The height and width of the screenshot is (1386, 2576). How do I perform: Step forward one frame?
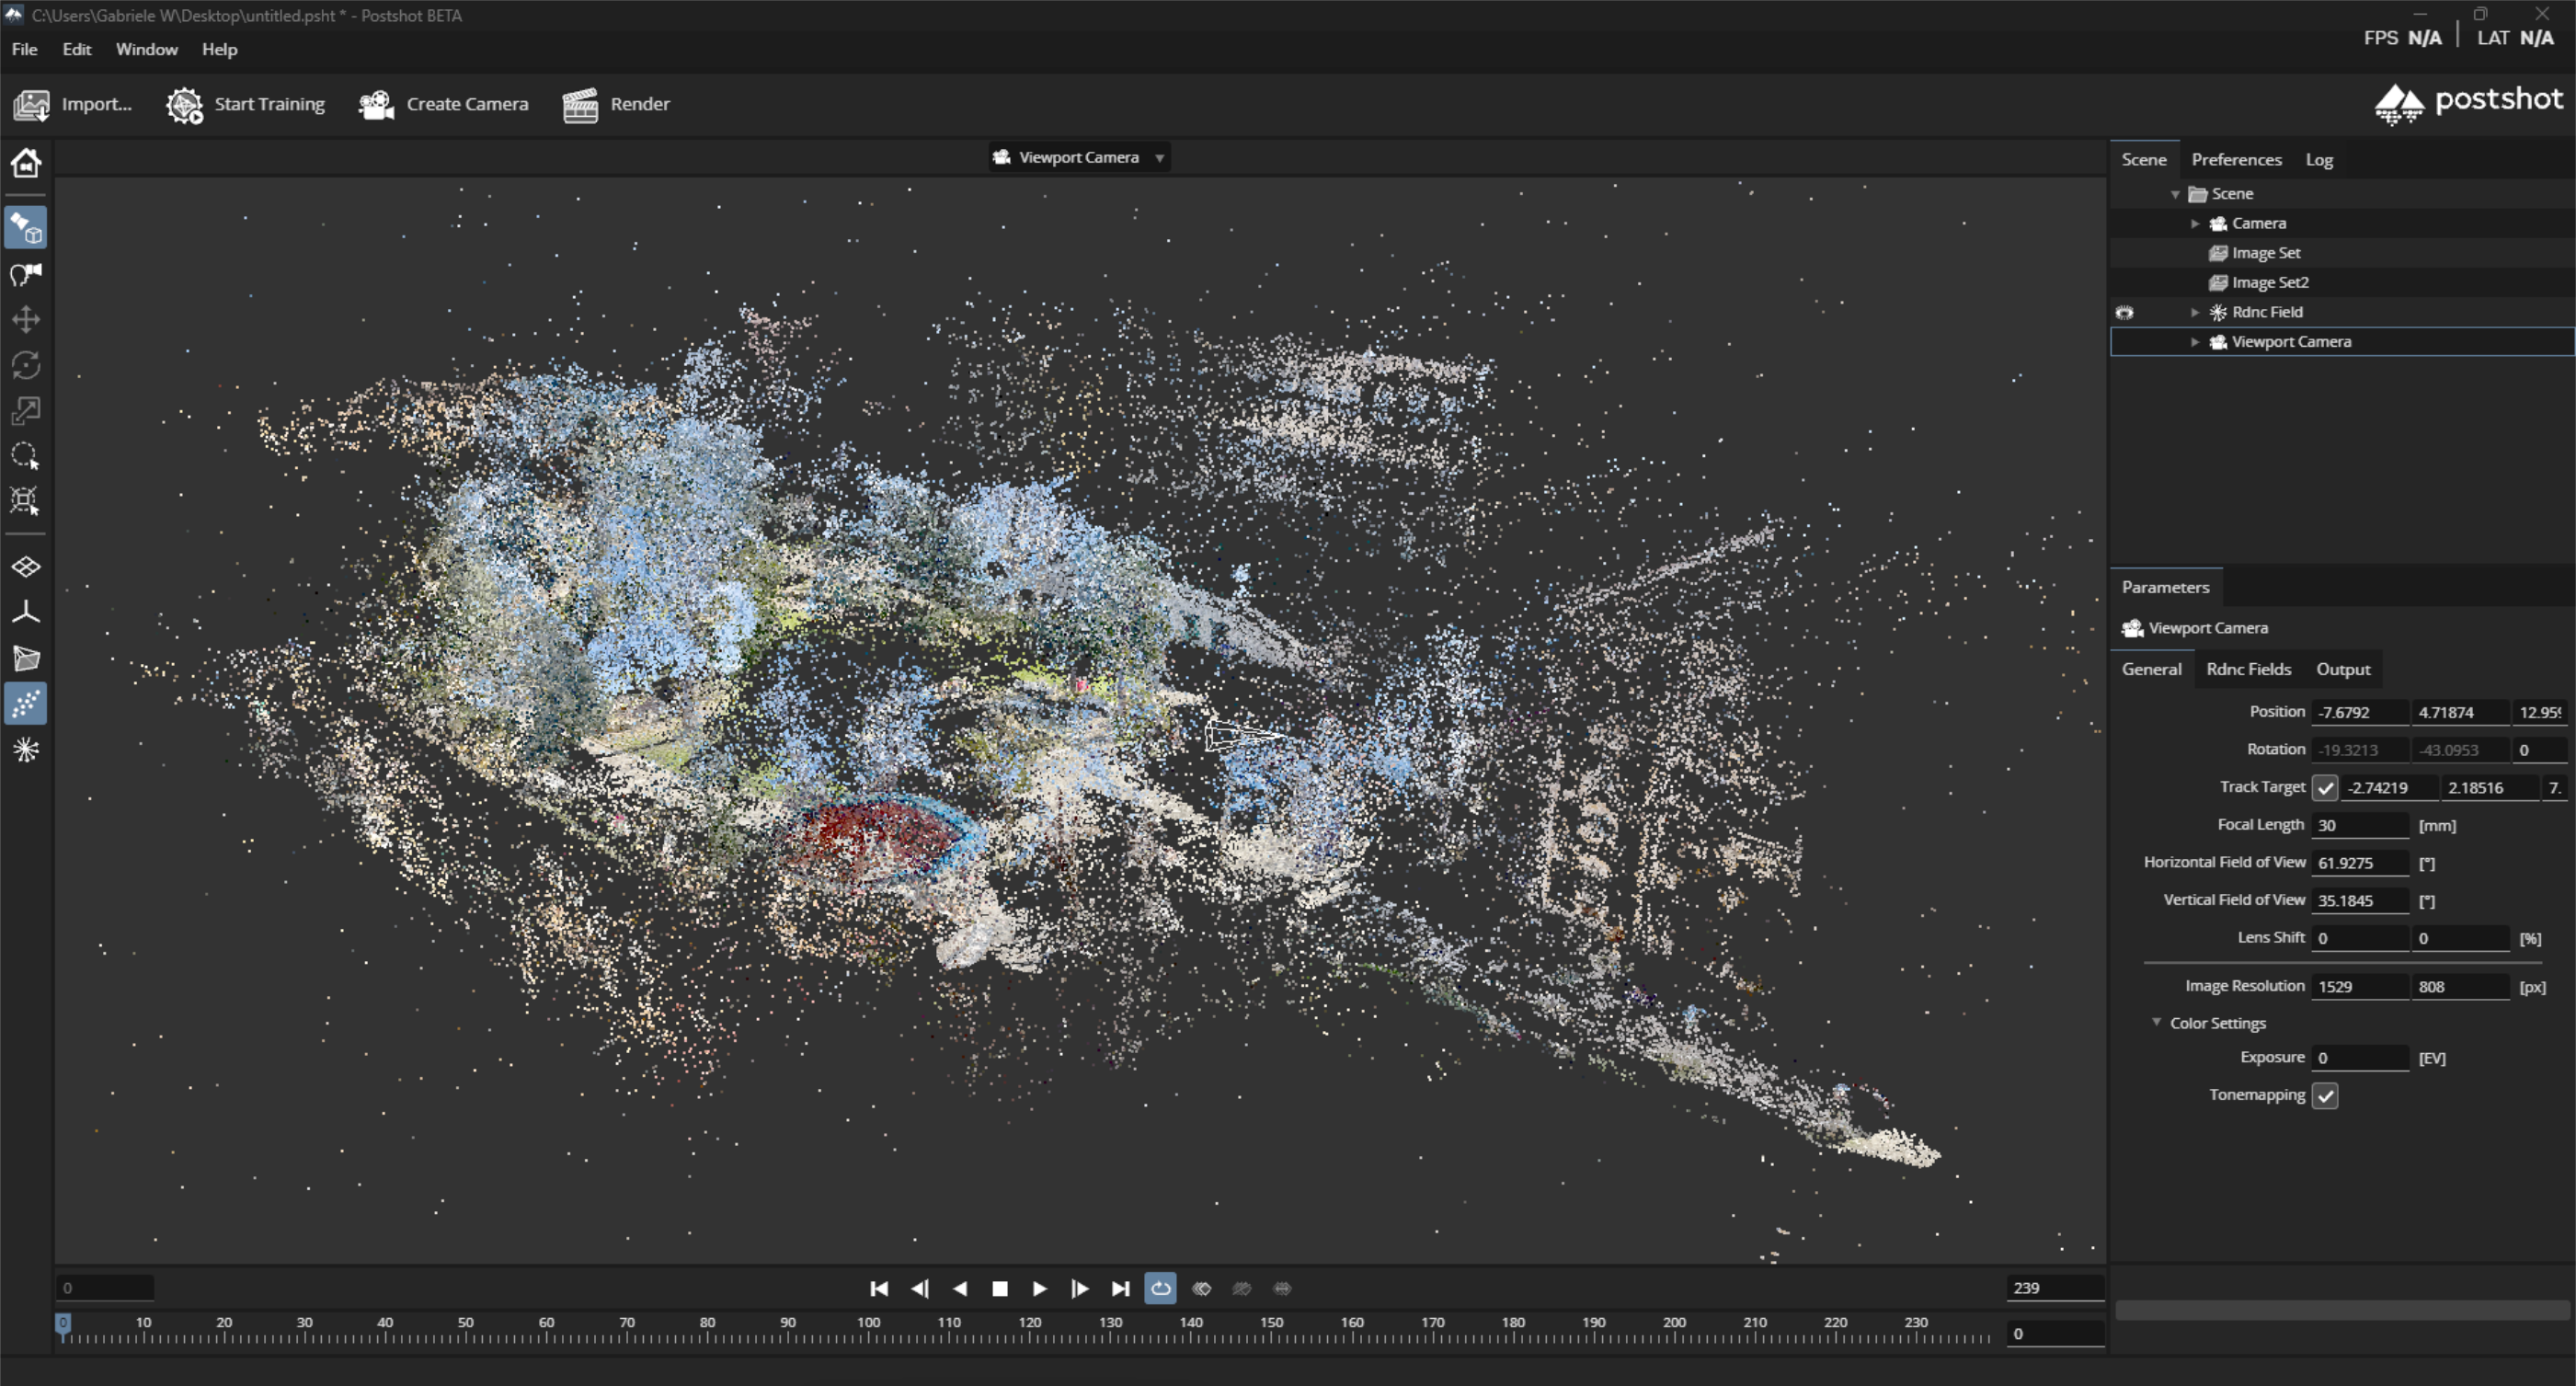coord(1080,1288)
